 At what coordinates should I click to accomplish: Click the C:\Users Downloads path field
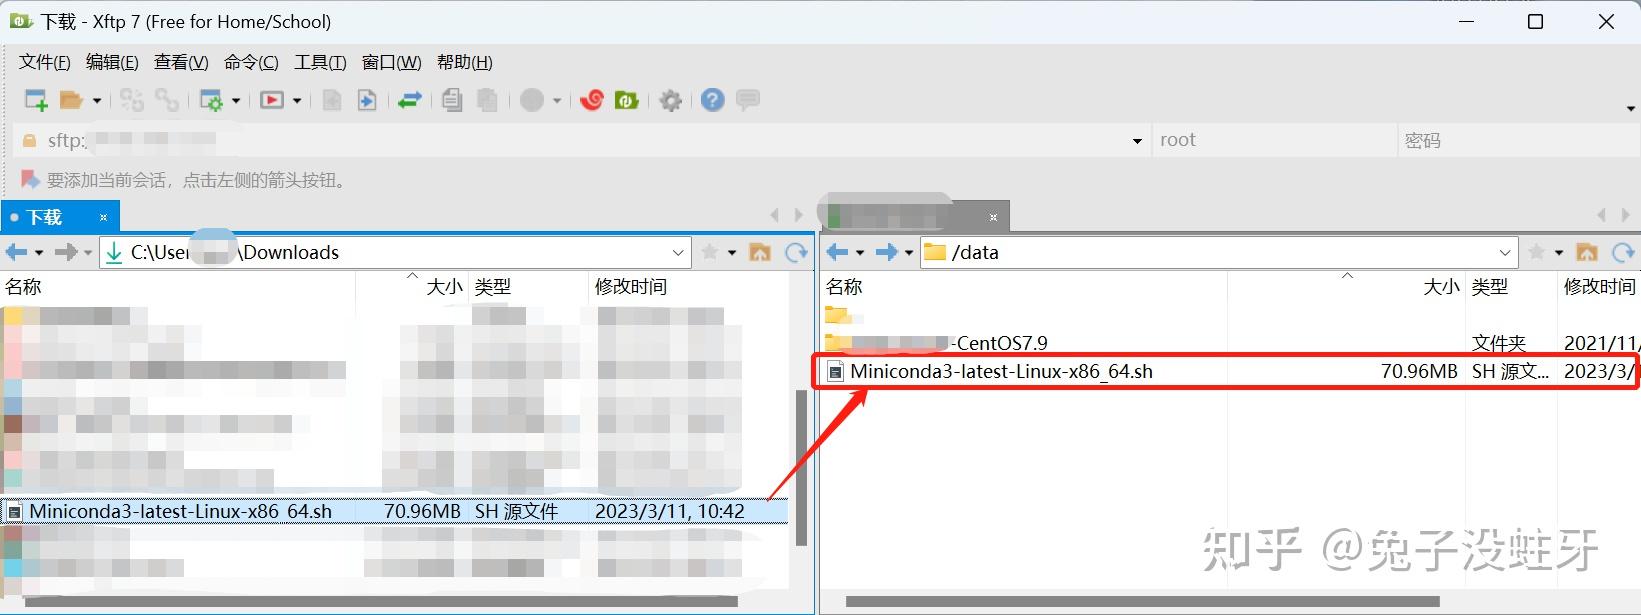click(395, 253)
